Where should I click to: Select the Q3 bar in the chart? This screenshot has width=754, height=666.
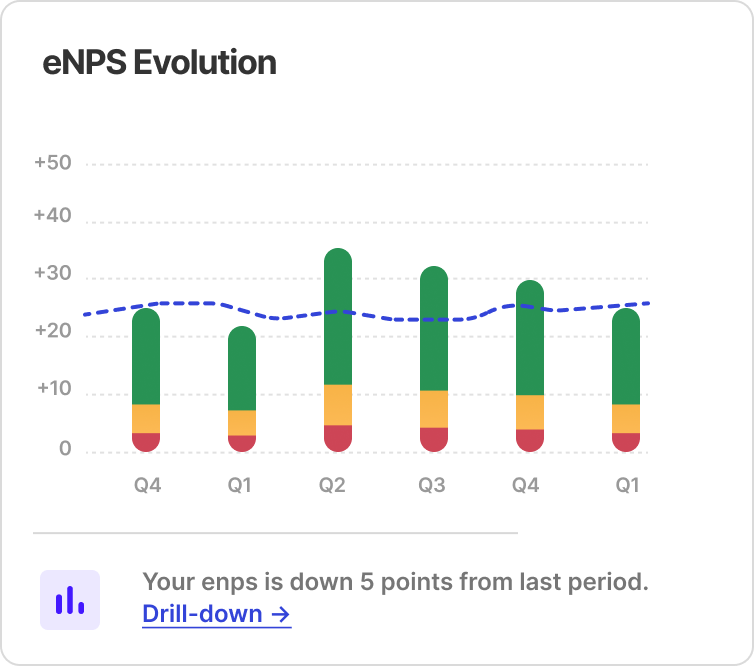click(434, 359)
